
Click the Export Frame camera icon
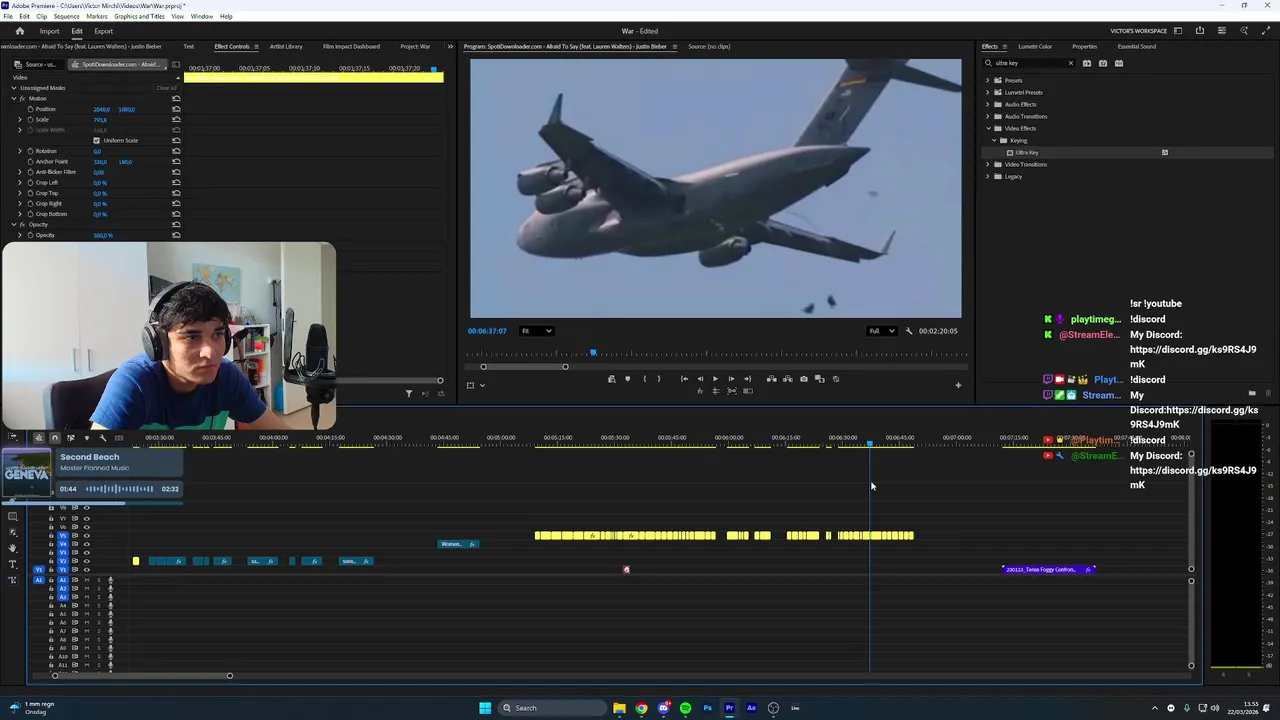pyautogui.click(x=803, y=379)
